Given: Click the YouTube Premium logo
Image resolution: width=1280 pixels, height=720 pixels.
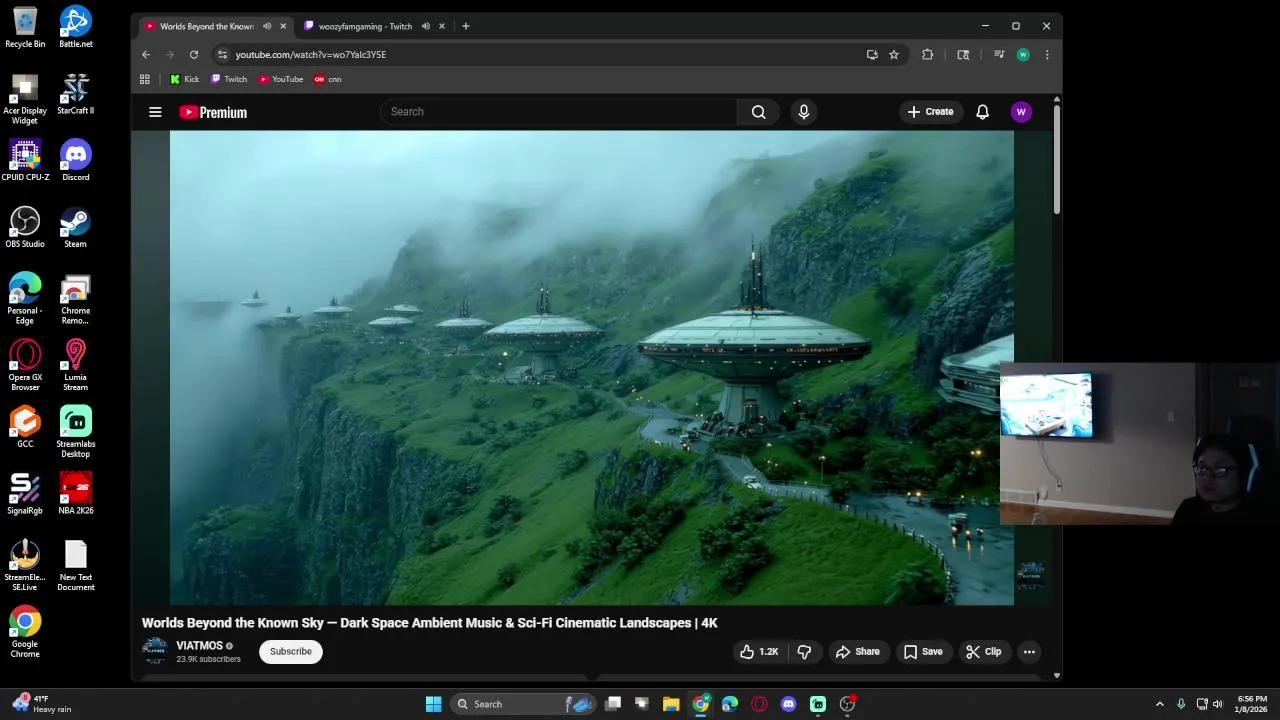Looking at the screenshot, I should click(x=213, y=112).
